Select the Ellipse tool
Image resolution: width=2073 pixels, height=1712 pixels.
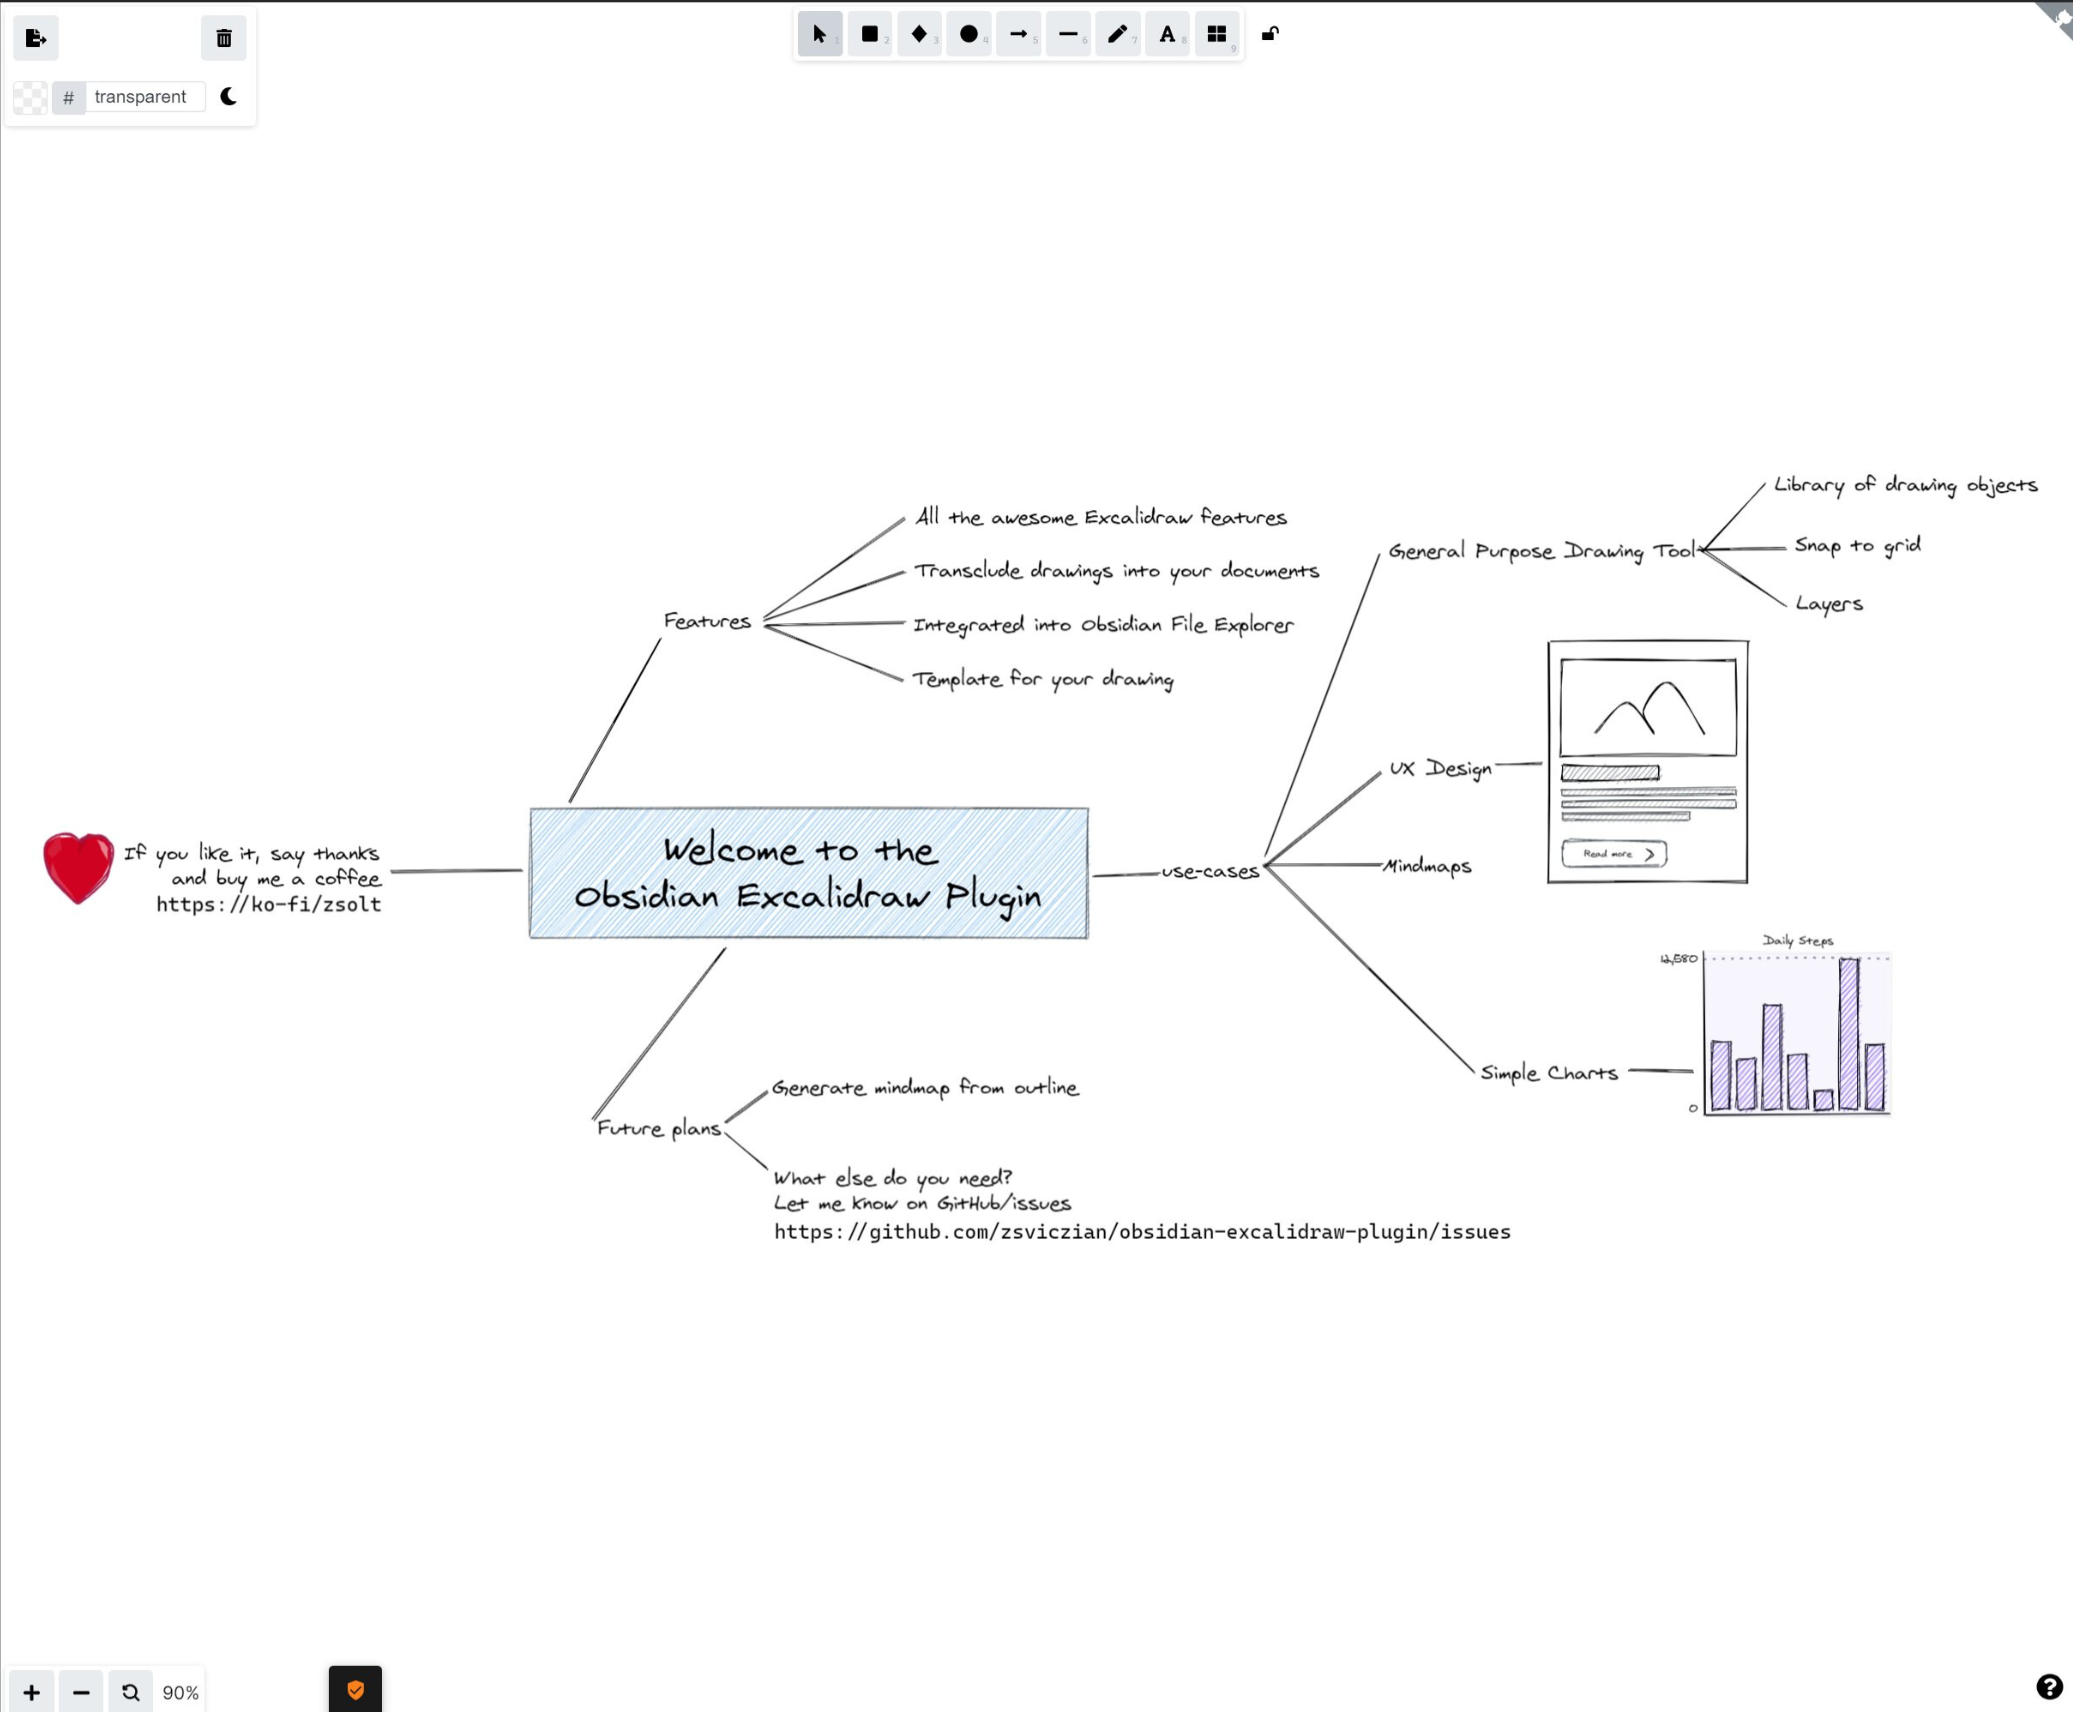click(968, 35)
